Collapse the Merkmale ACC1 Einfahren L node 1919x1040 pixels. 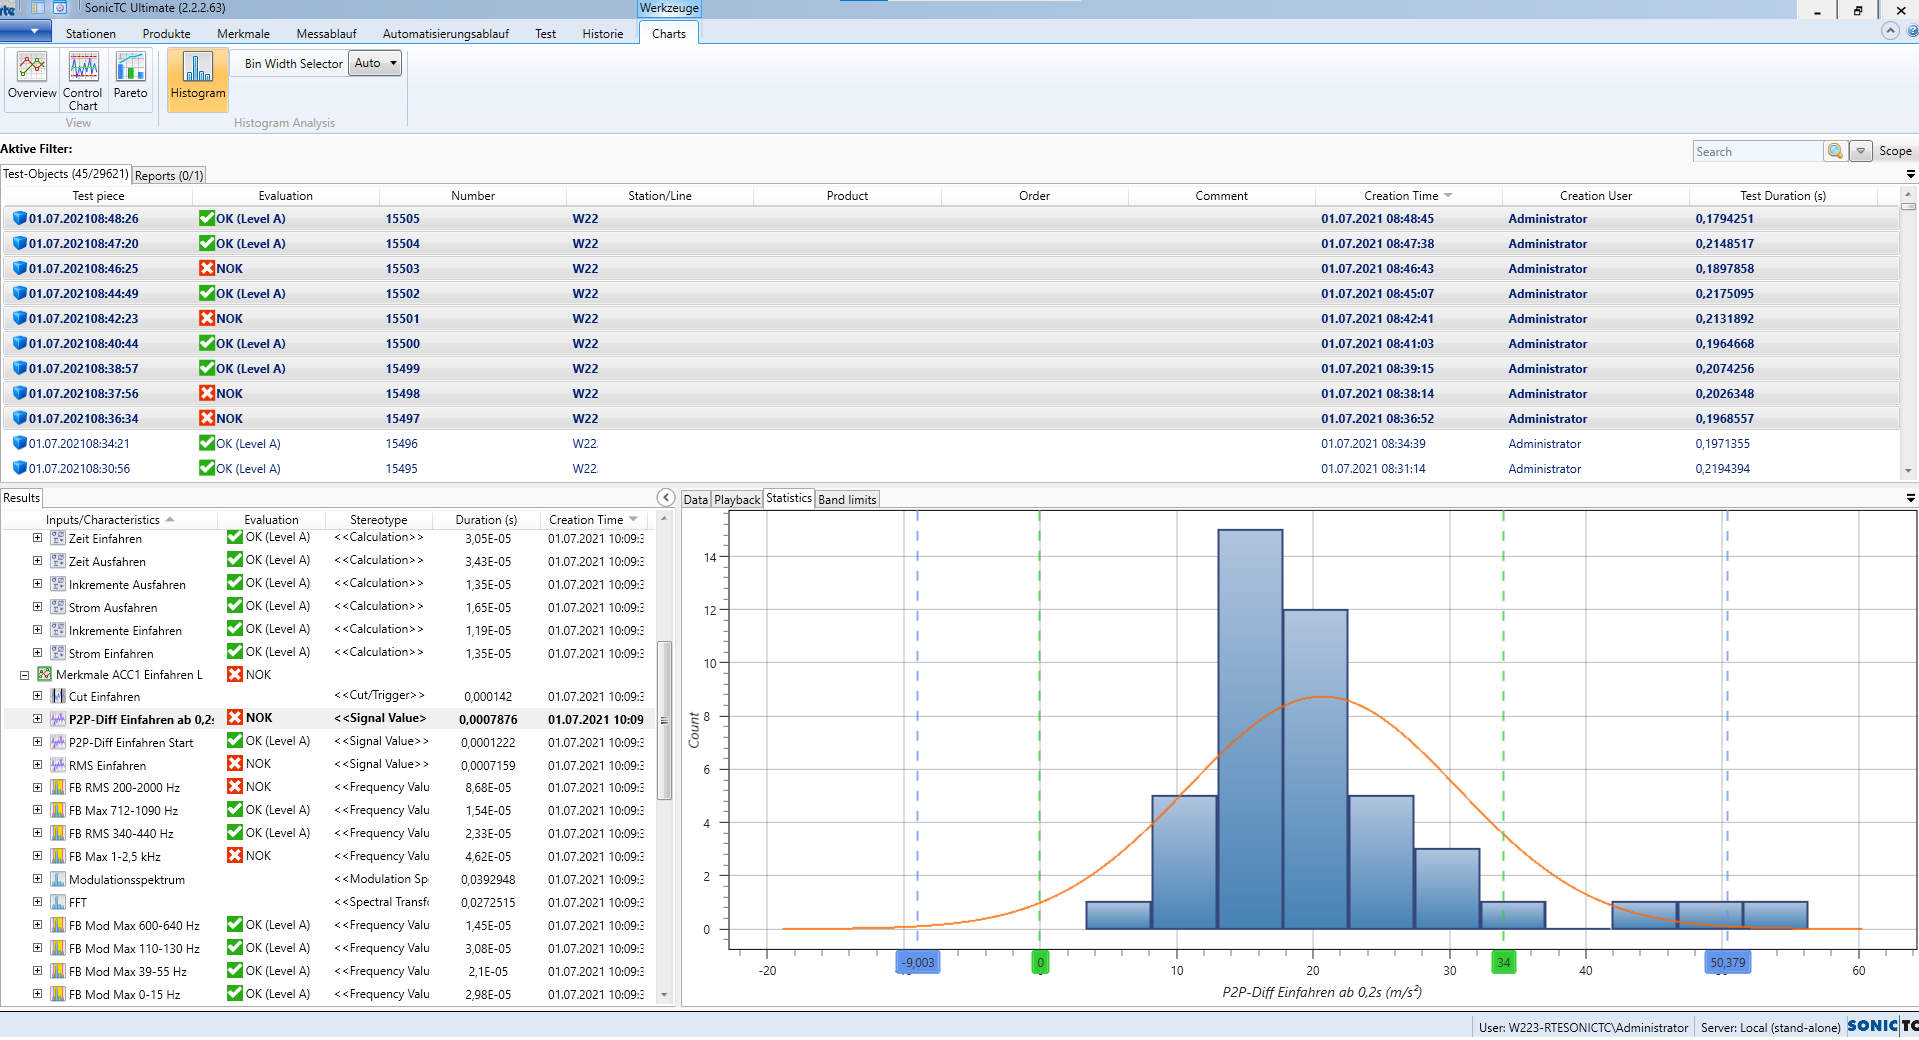25,675
